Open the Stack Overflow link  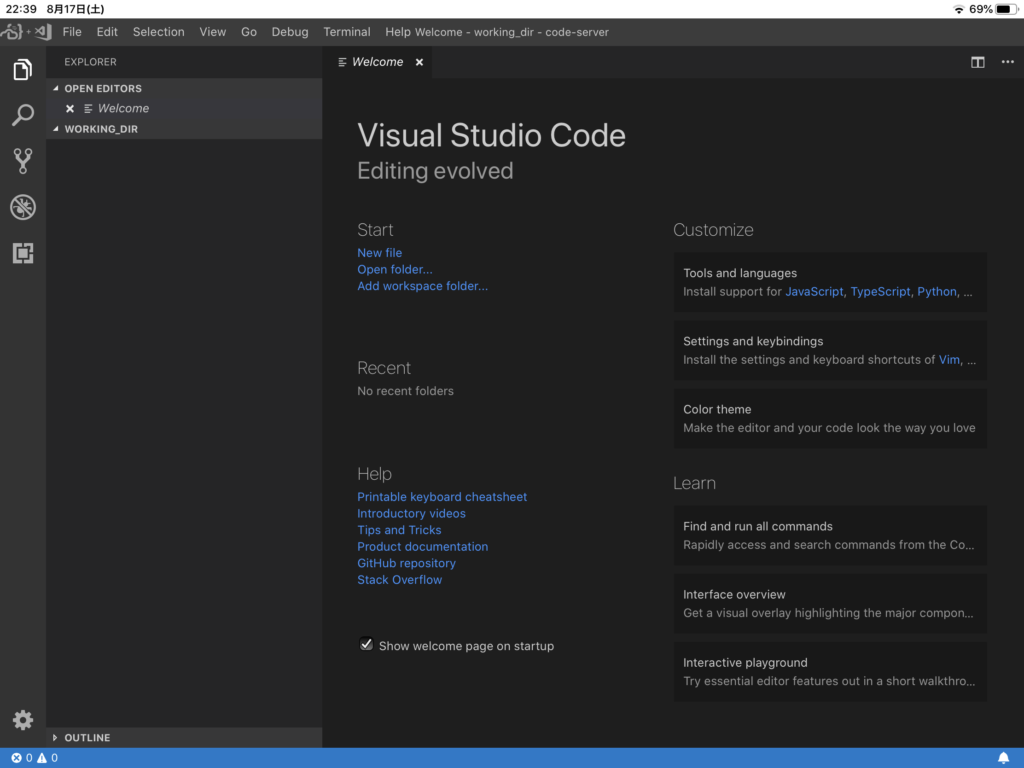point(400,580)
